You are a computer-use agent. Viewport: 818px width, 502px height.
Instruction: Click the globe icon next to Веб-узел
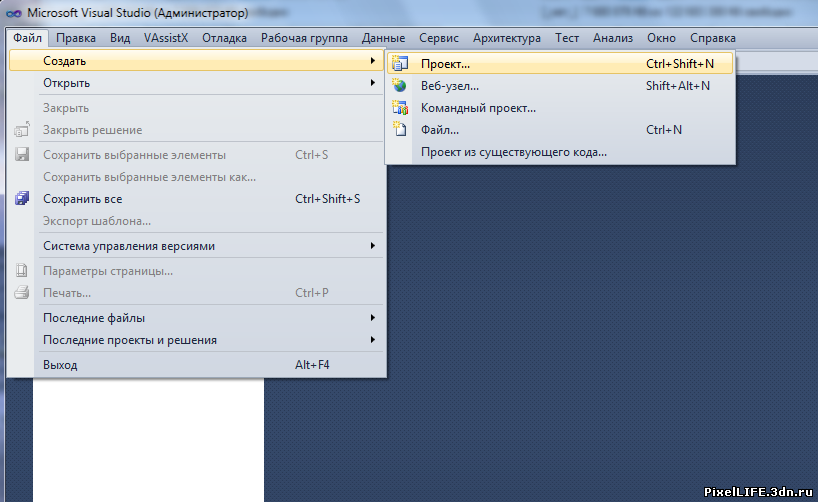click(x=400, y=86)
